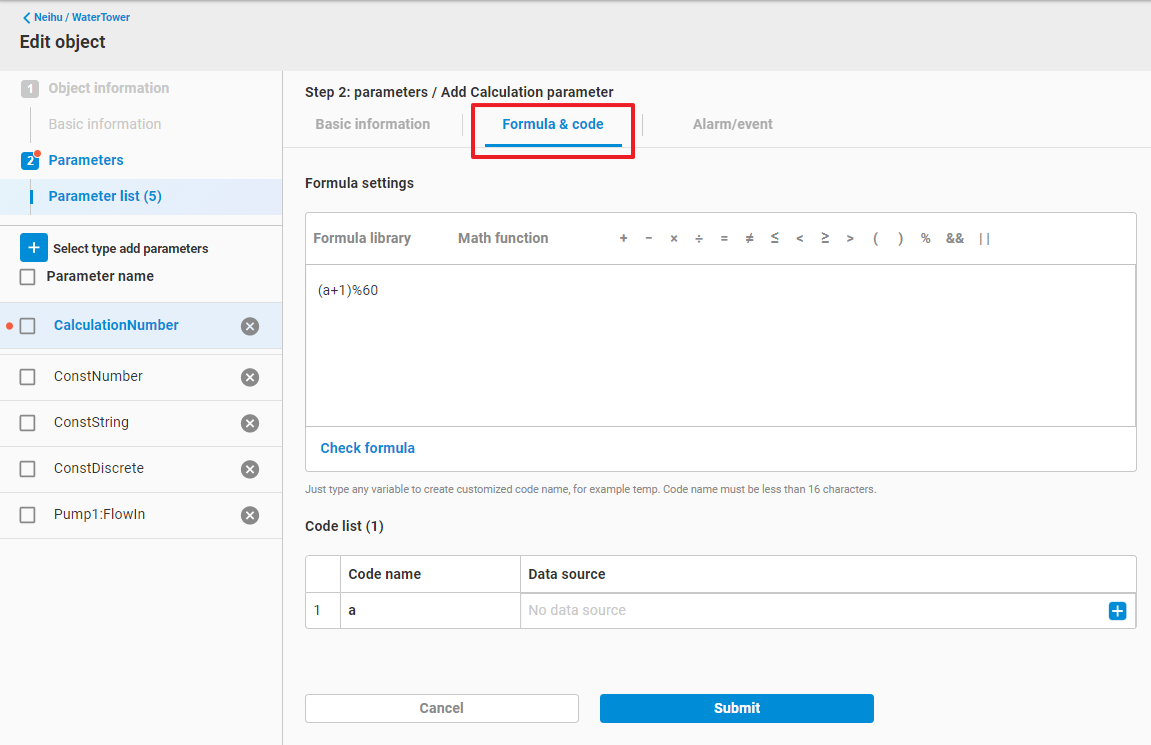Viewport: 1151px width, 745px height.
Task: Check the ConstDiscrete parameter checkbox
Action: pos(28,469)
